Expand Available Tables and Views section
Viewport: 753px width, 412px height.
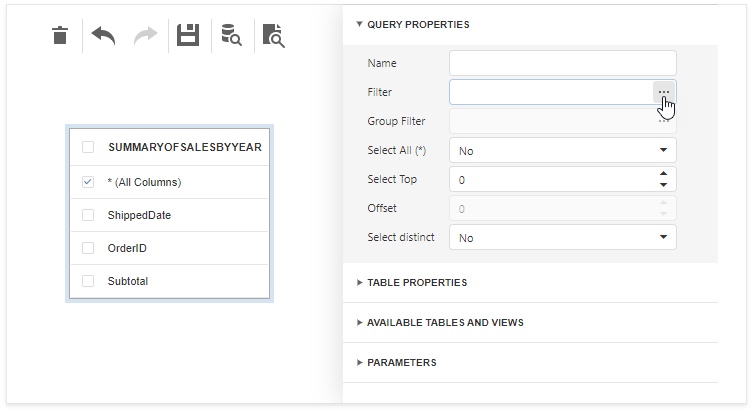[x=445, y=323]
